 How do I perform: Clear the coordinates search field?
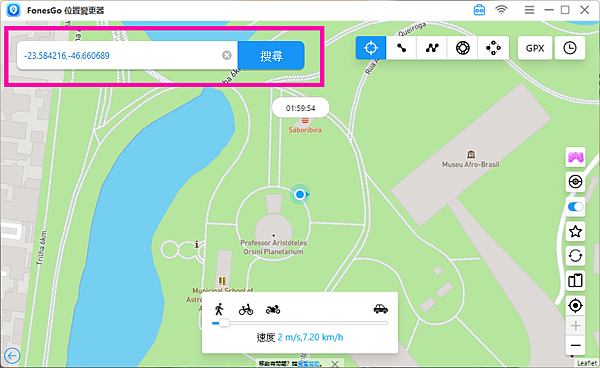point(227,55)
